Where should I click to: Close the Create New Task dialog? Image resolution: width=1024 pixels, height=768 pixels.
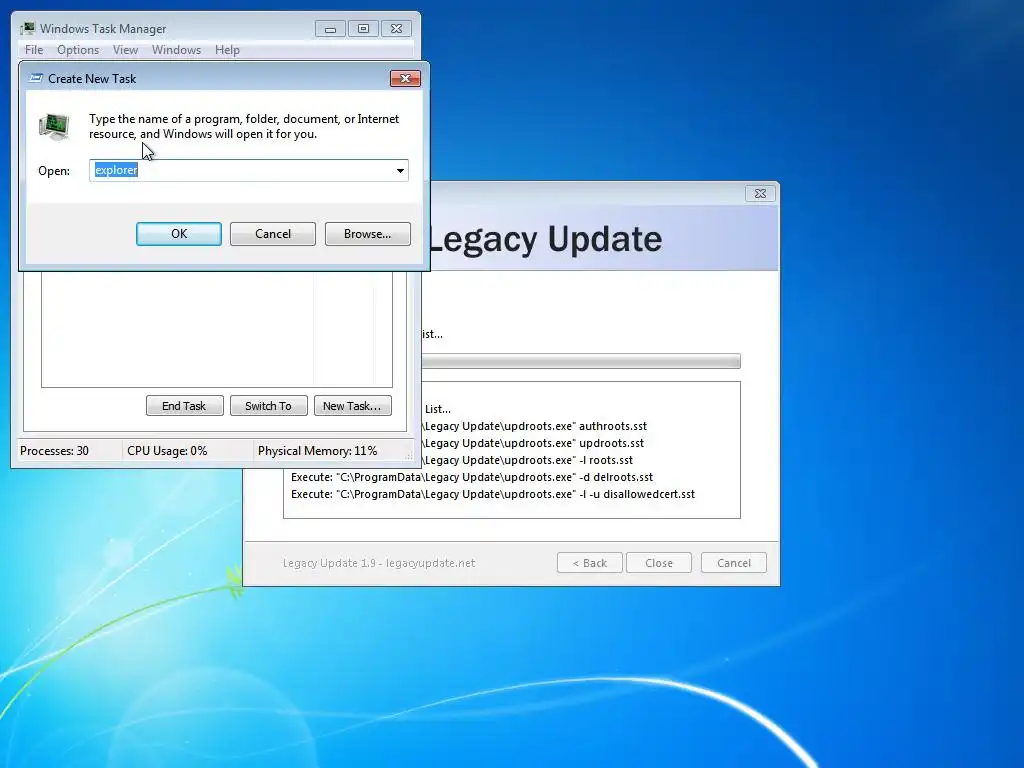click(405, 78)
